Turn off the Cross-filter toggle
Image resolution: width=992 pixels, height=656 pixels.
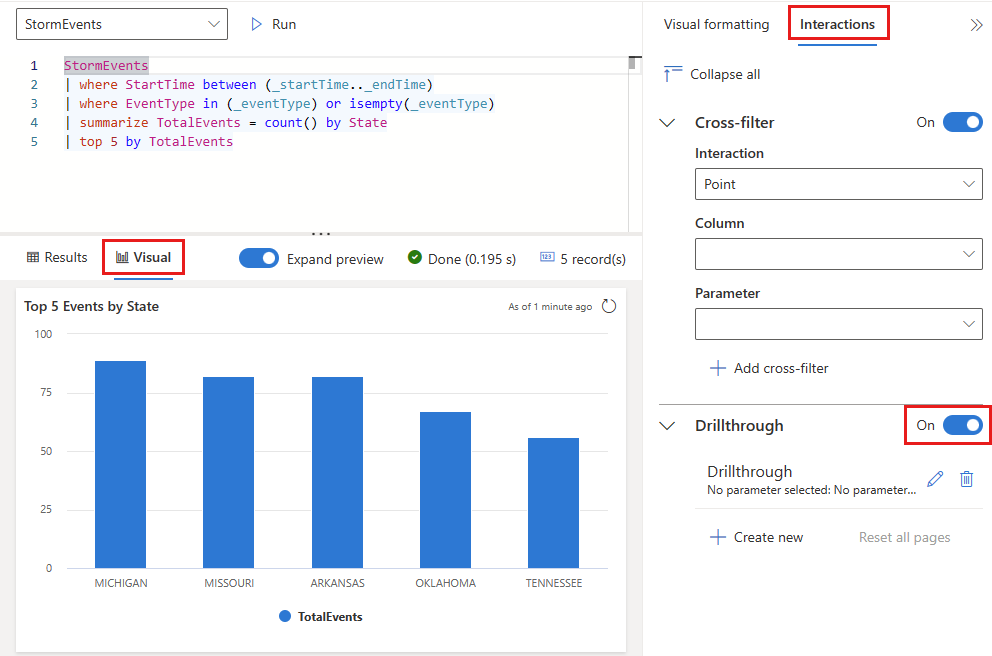pos(962,122)
